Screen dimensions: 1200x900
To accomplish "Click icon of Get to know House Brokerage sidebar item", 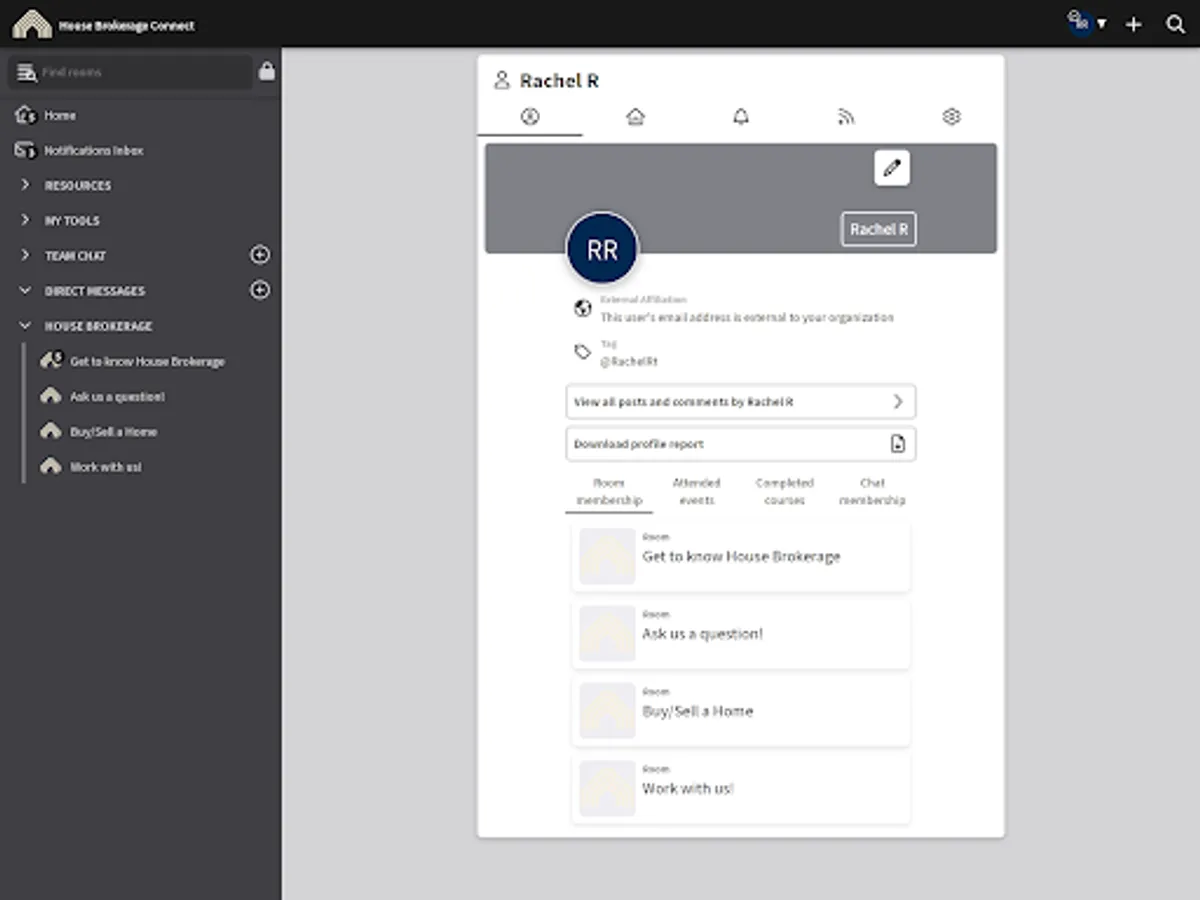I will pyautogui.click(x=51, y=360).
